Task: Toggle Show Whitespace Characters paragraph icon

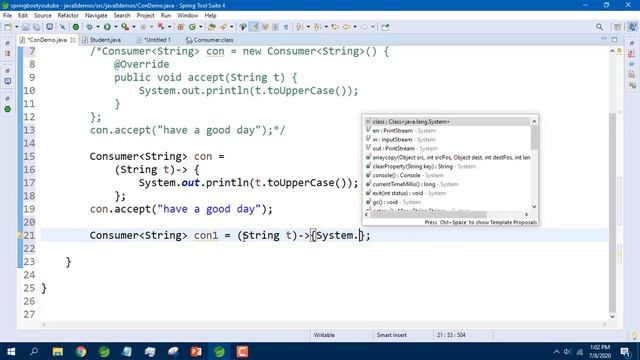Action: [x=286, y=27]
